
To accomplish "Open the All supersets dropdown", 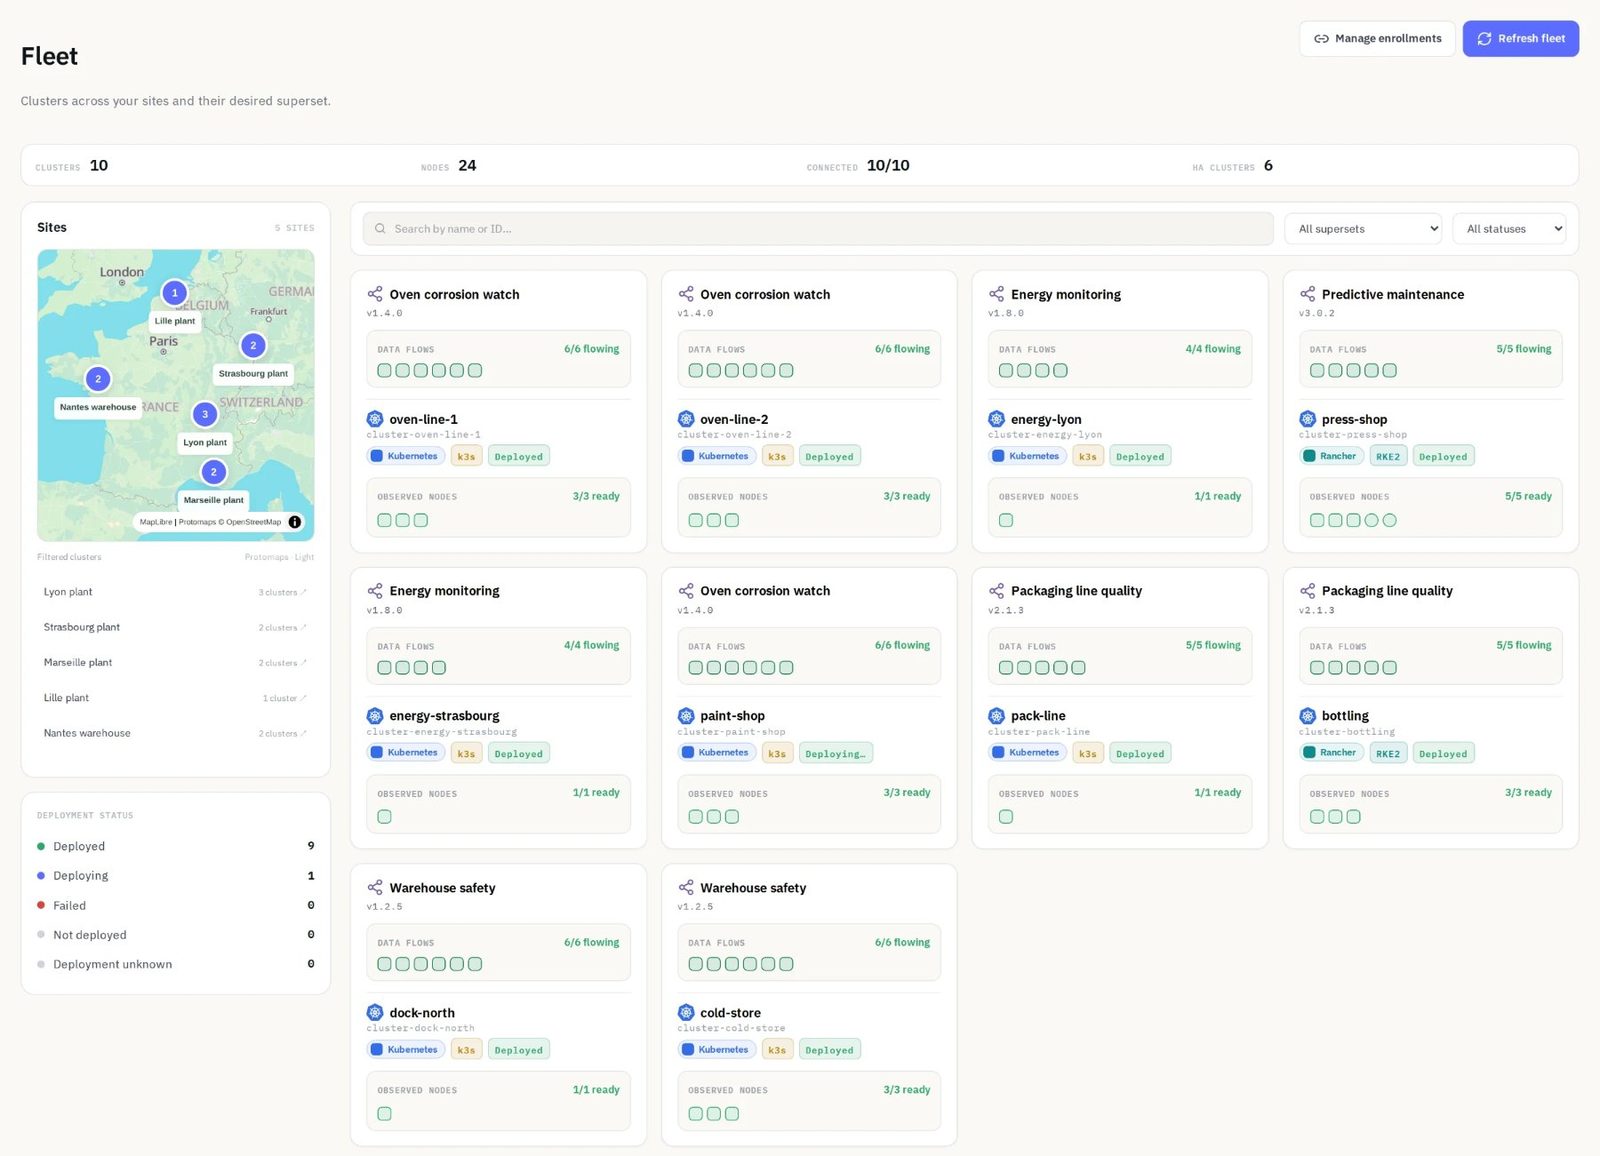I will click(x=1363, y=229).
